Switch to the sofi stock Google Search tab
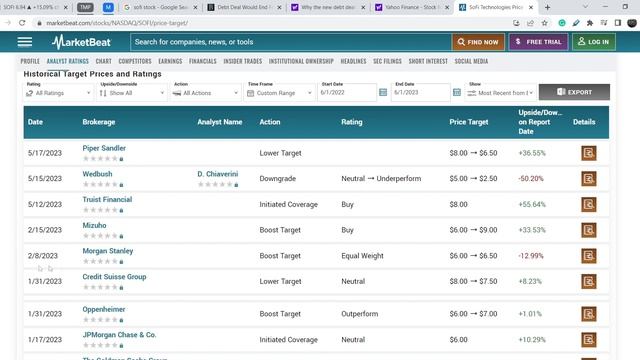 160,7
